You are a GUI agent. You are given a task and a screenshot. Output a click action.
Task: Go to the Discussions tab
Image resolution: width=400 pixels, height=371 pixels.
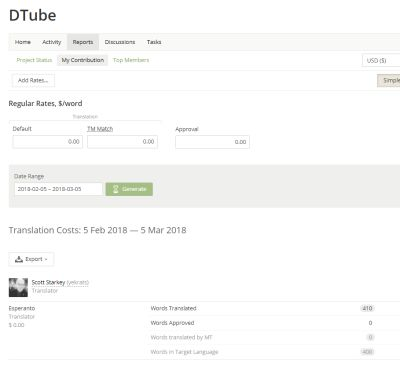[120, 42]
